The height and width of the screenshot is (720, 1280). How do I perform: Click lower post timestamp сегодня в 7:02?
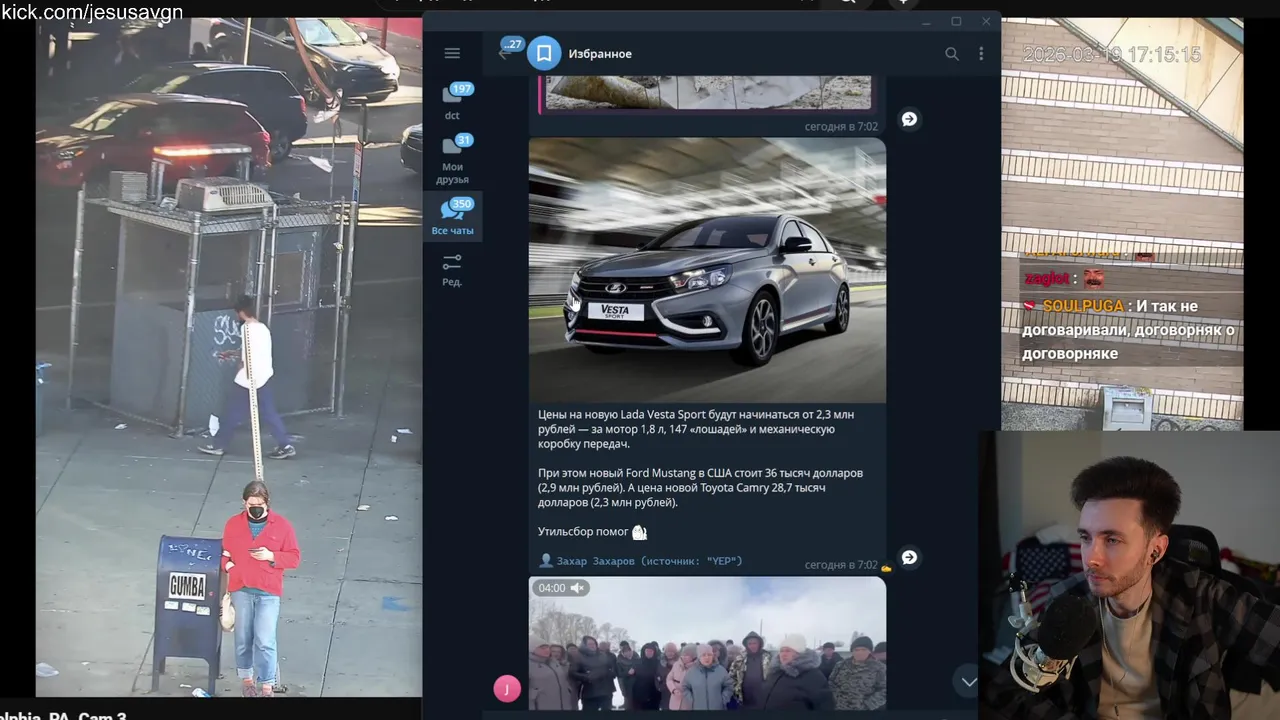tap(841, 565)
